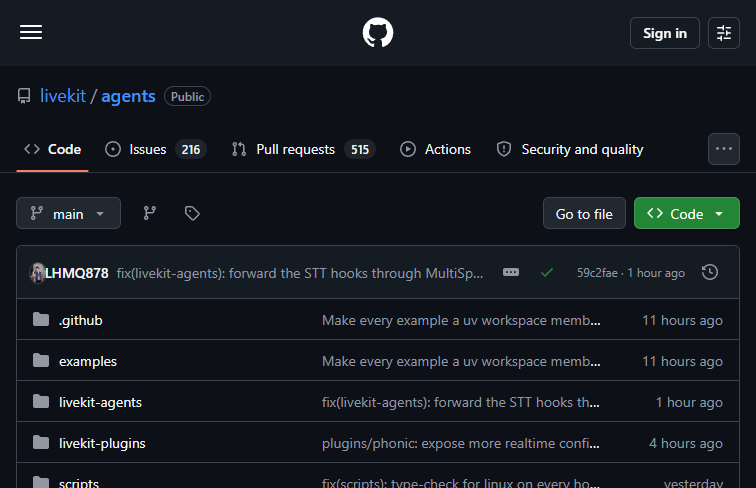
Task: Show more repository tabs ellipsis
Action: (724, 149)
